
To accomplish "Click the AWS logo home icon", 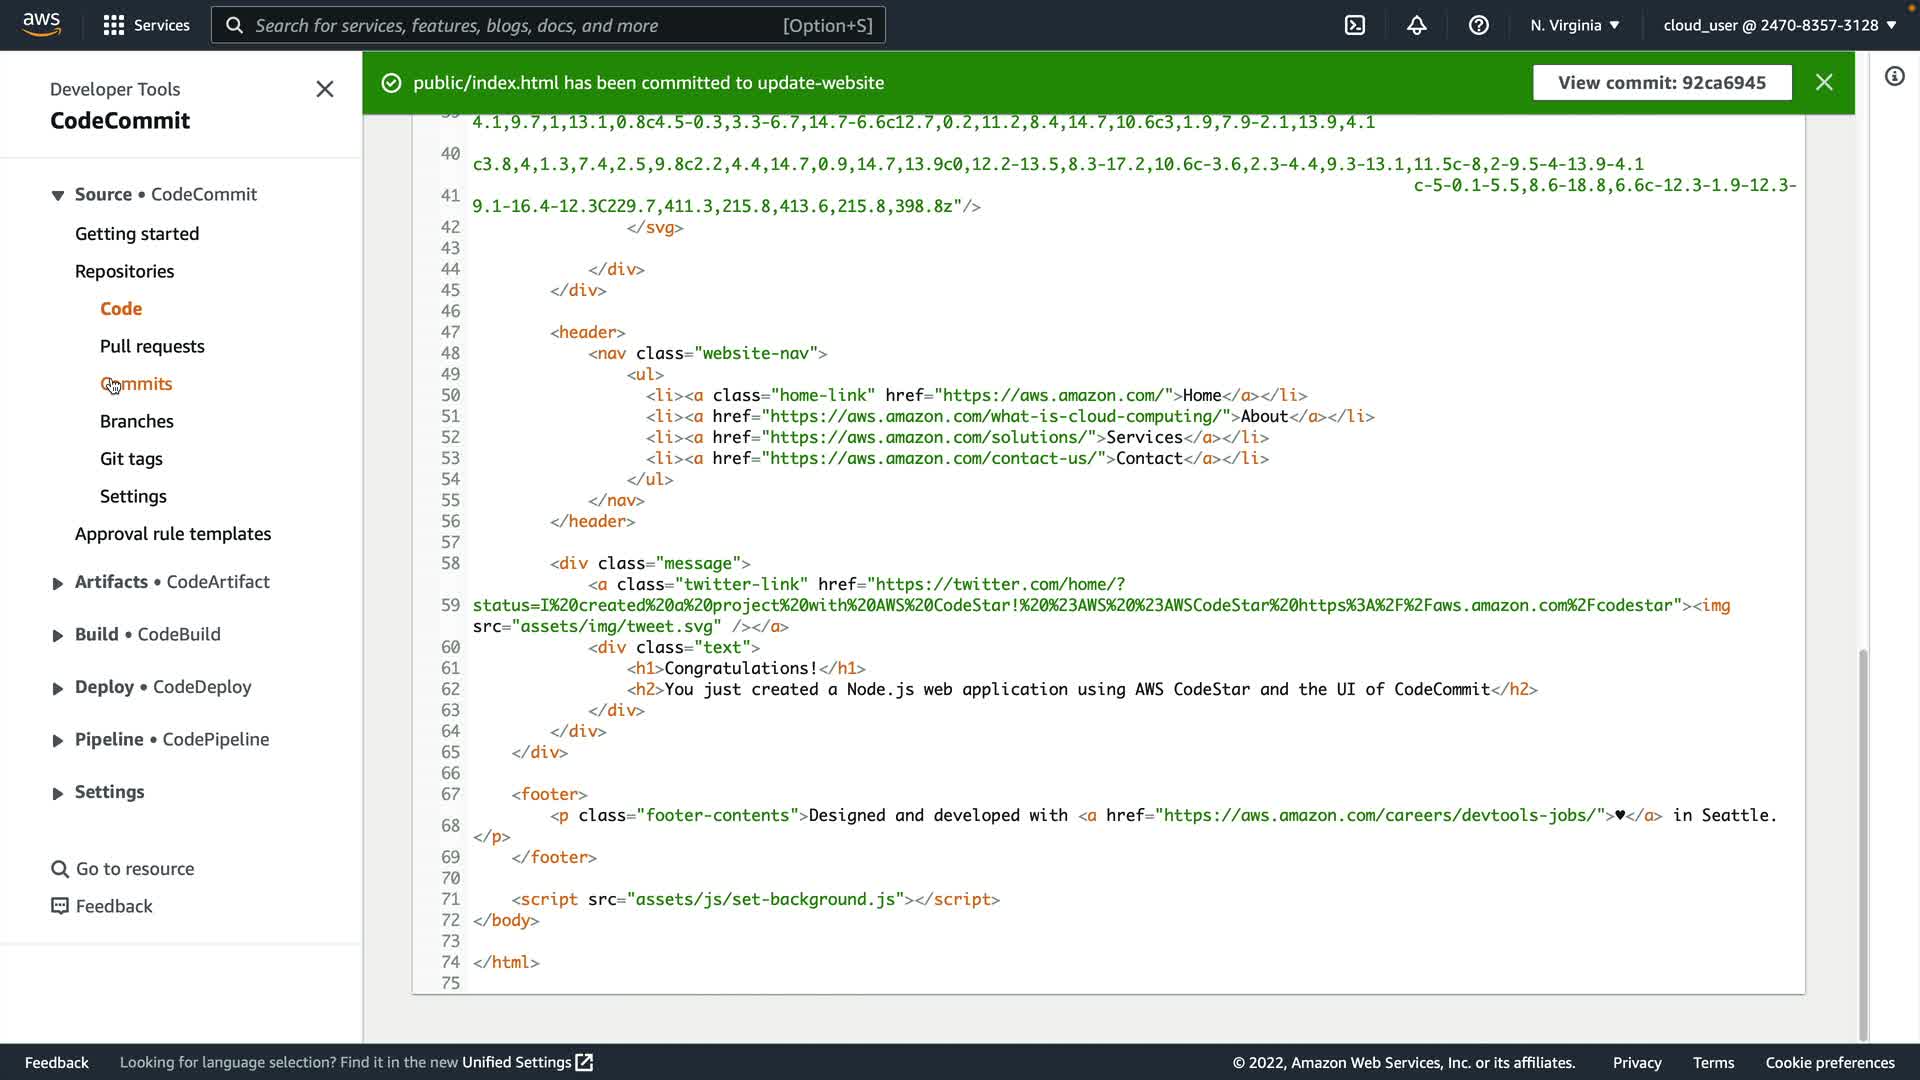I will (x=41, y=24).
